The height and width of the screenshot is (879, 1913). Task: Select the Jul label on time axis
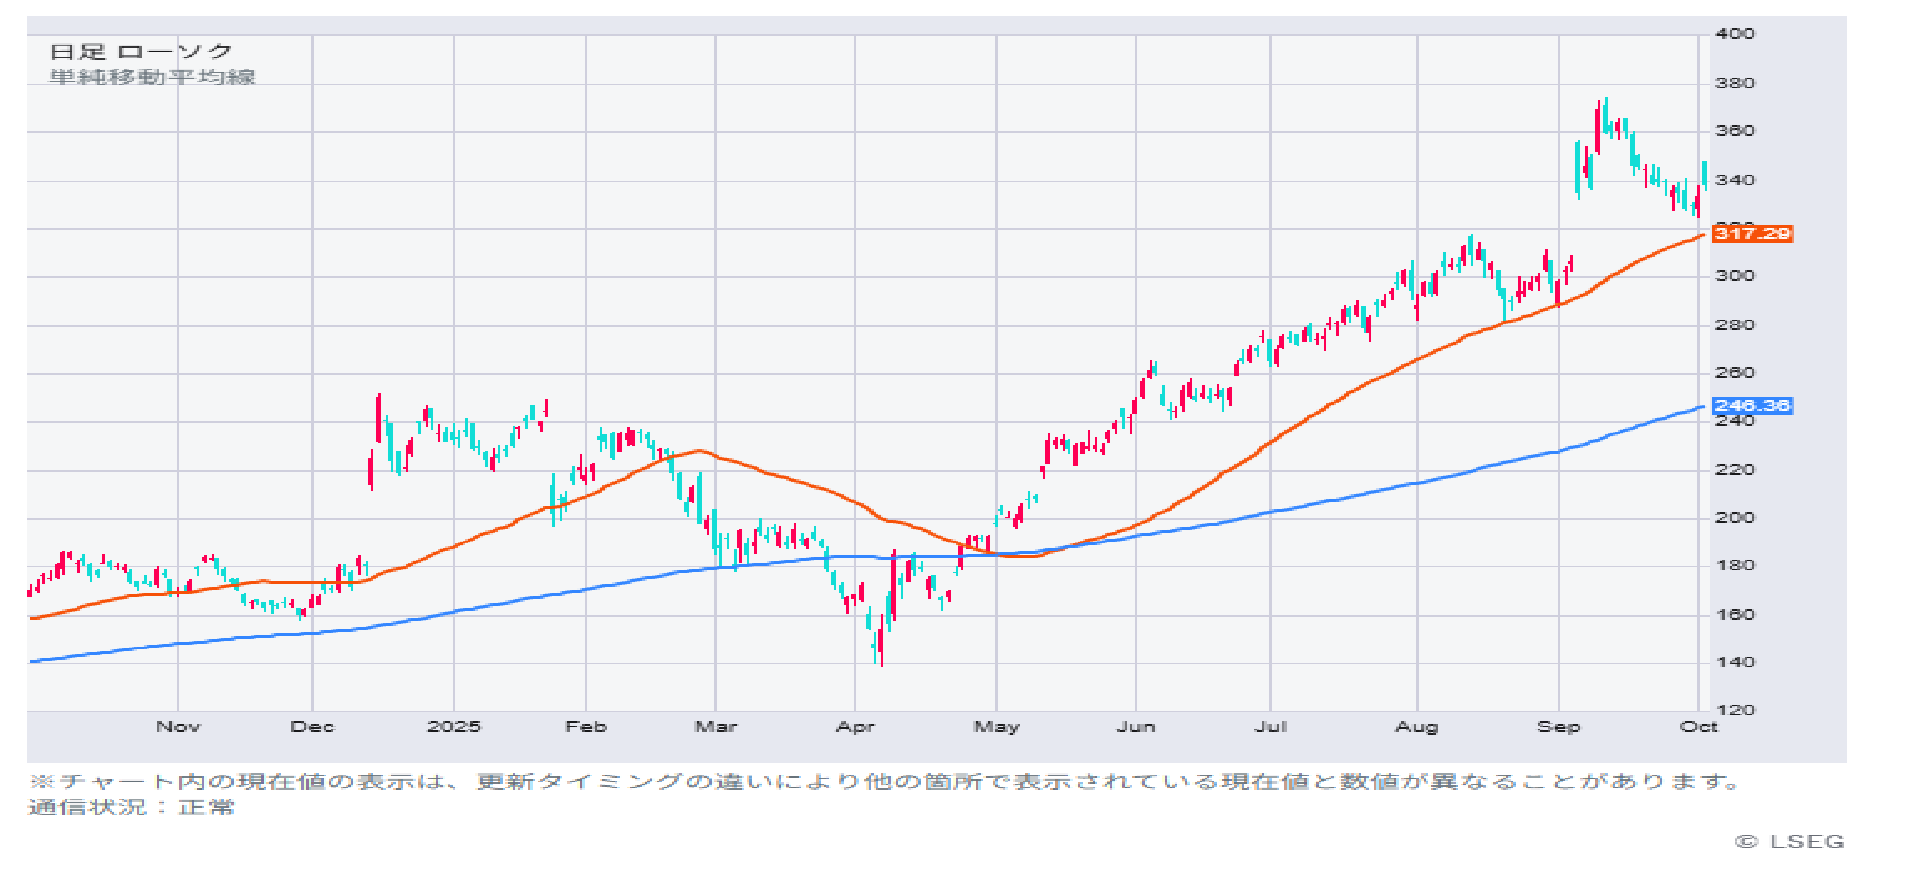click(x=1270, y=727)
